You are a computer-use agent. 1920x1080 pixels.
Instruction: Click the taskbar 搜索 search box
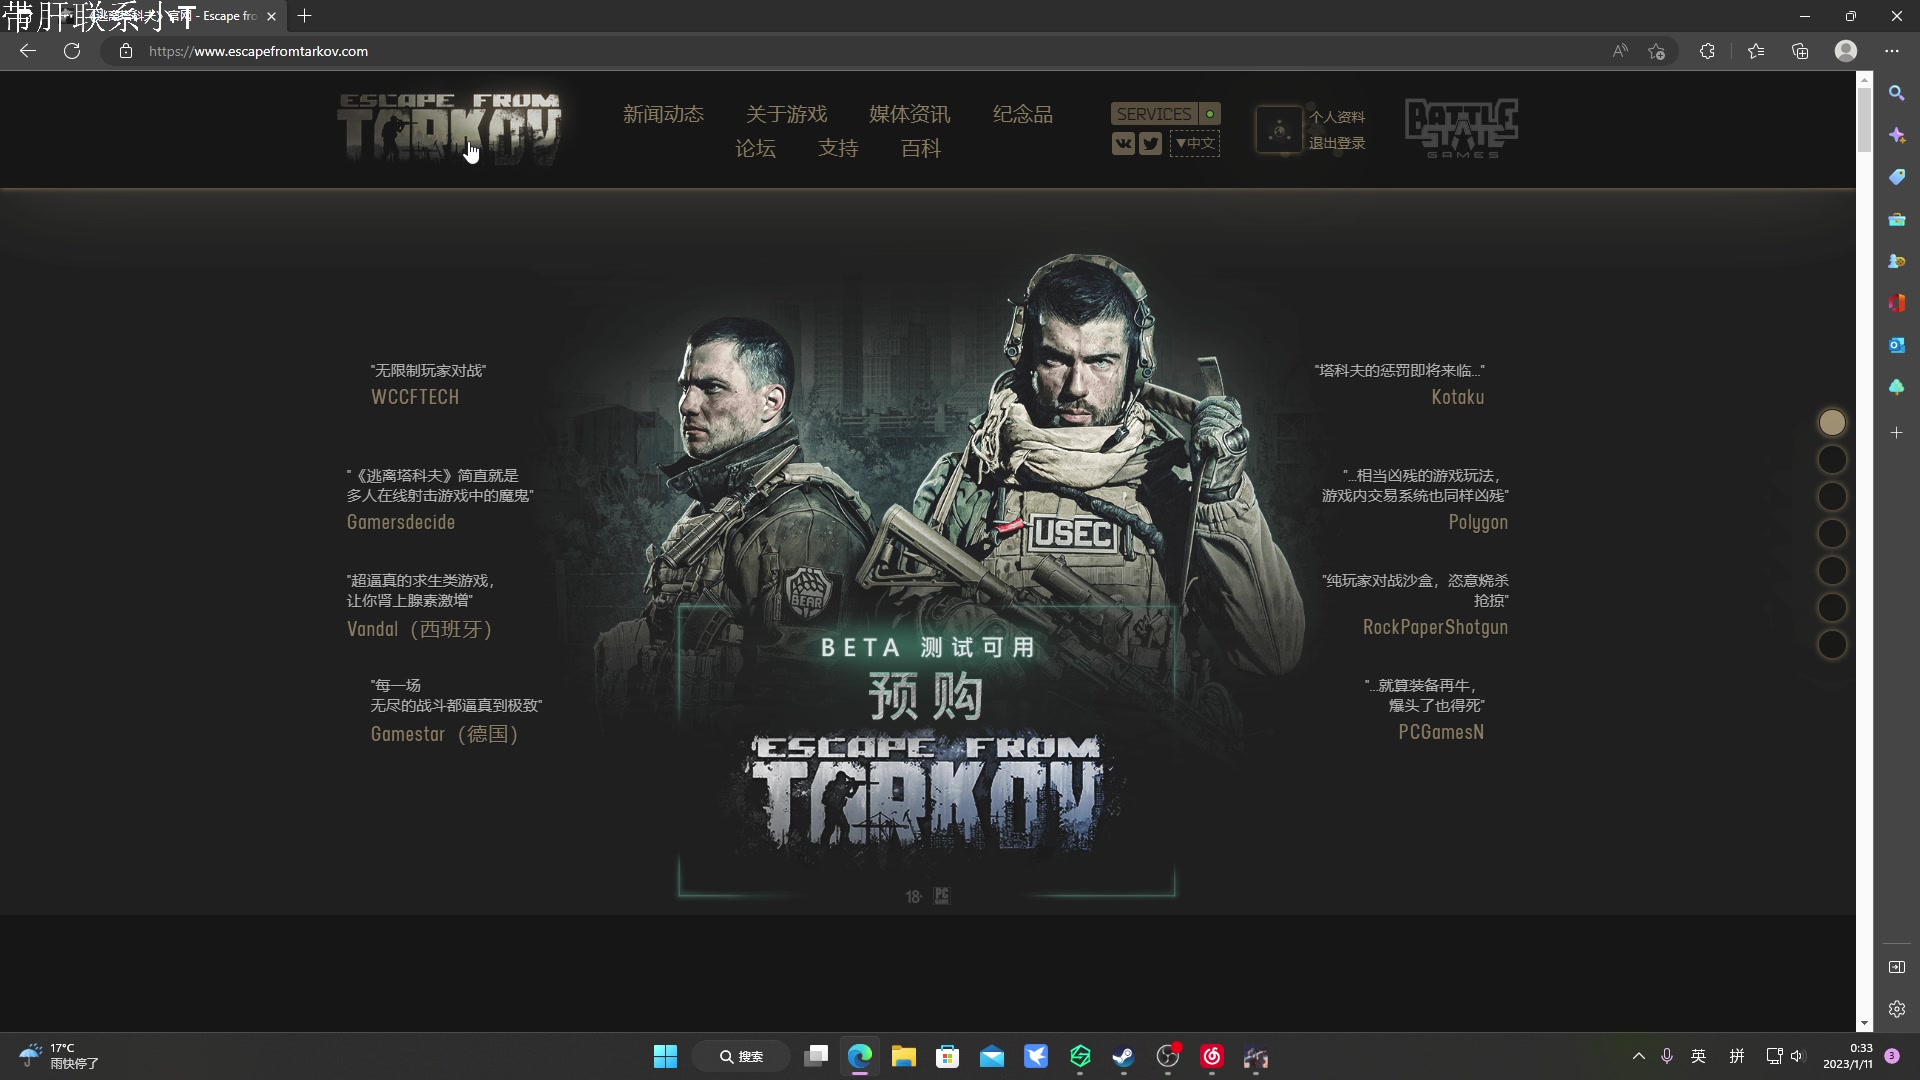click(741, 1057)
